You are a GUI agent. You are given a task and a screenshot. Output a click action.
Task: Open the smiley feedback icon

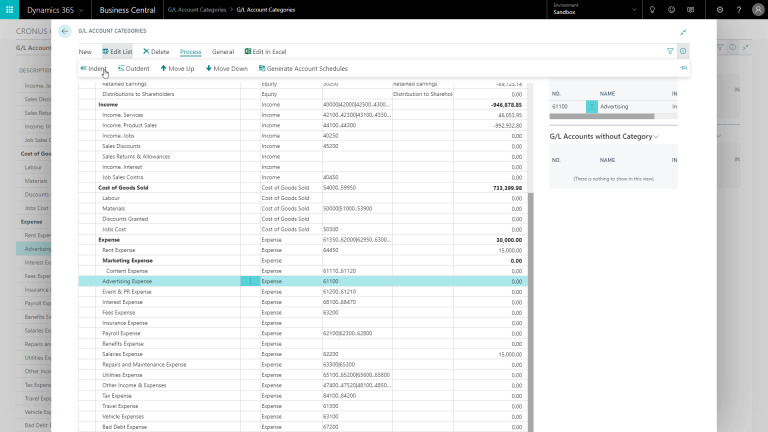pos(672,9)
